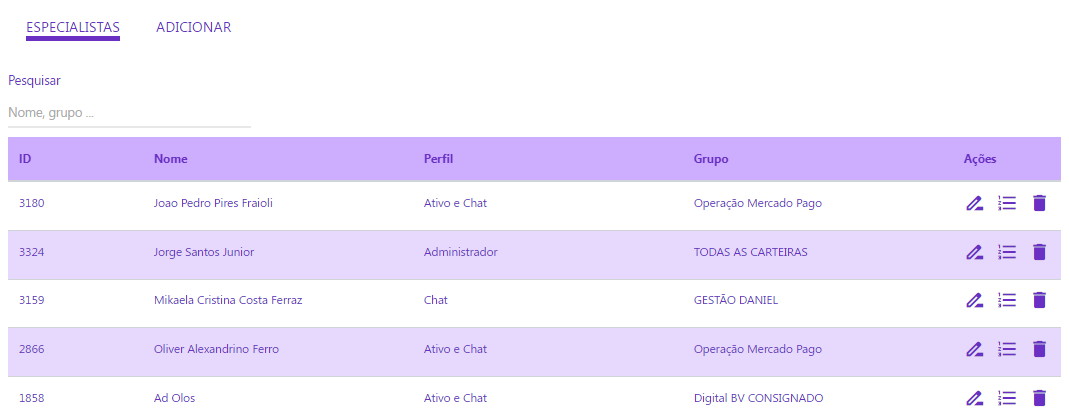1069x413 pixels.
Task: Switch to the ADICIONAR tab
Action: [194, 27]
